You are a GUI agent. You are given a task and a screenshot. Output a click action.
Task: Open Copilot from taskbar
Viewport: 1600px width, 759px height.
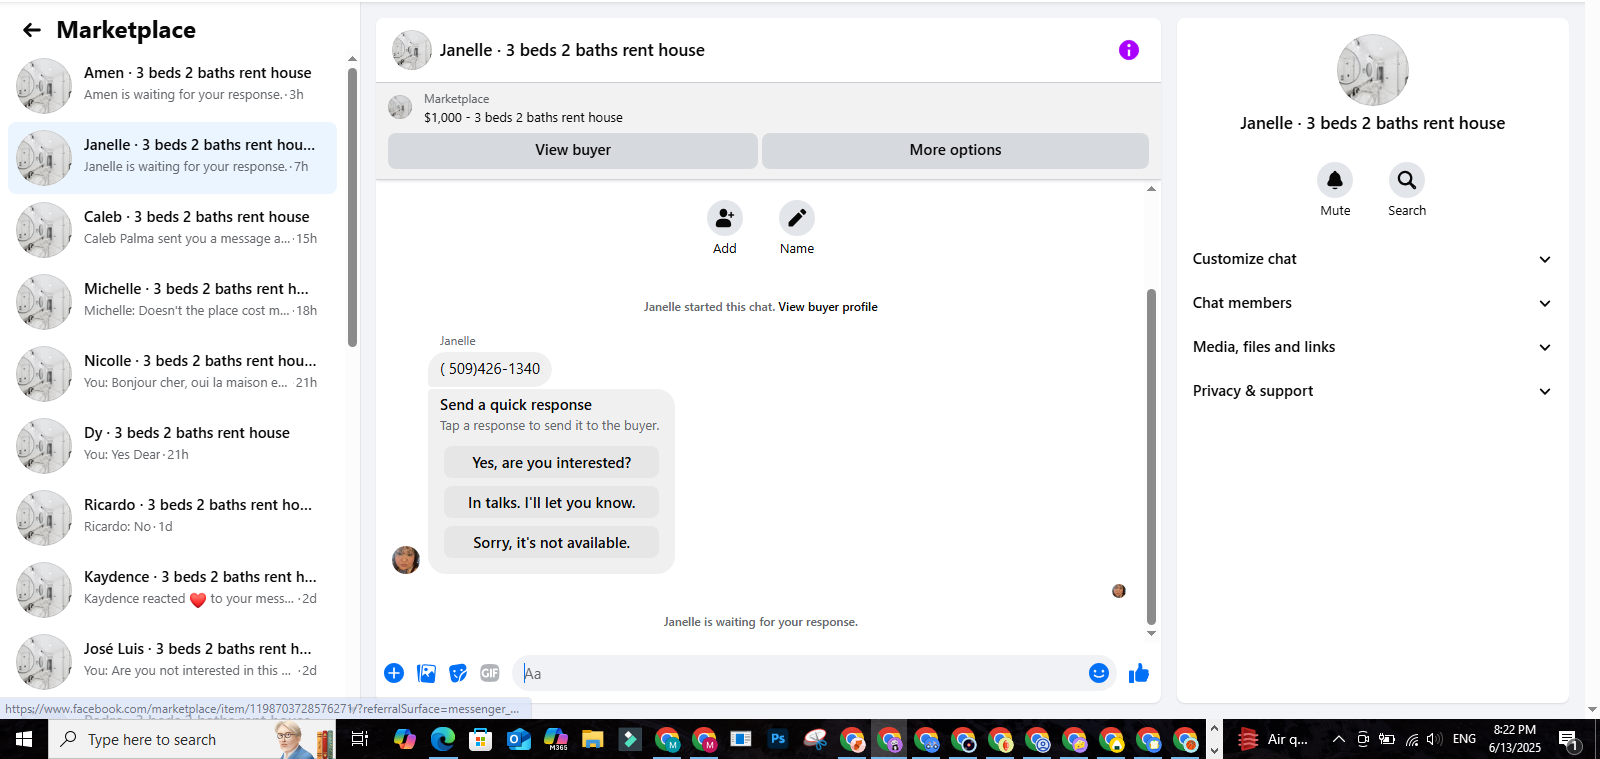click(x=405, y=740)
